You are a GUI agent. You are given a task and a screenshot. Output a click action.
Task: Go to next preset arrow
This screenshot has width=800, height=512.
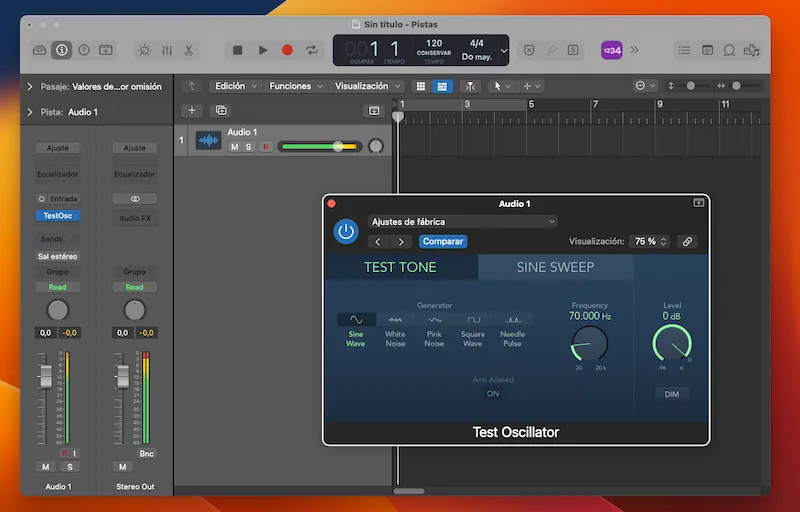[x=401, y=242]
